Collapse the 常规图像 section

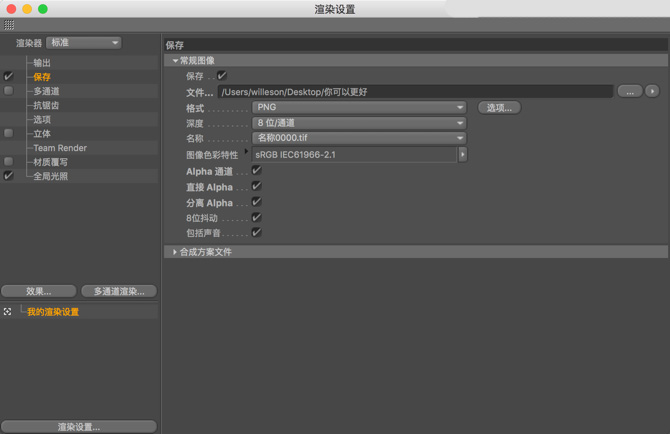[x=175, y=61]
